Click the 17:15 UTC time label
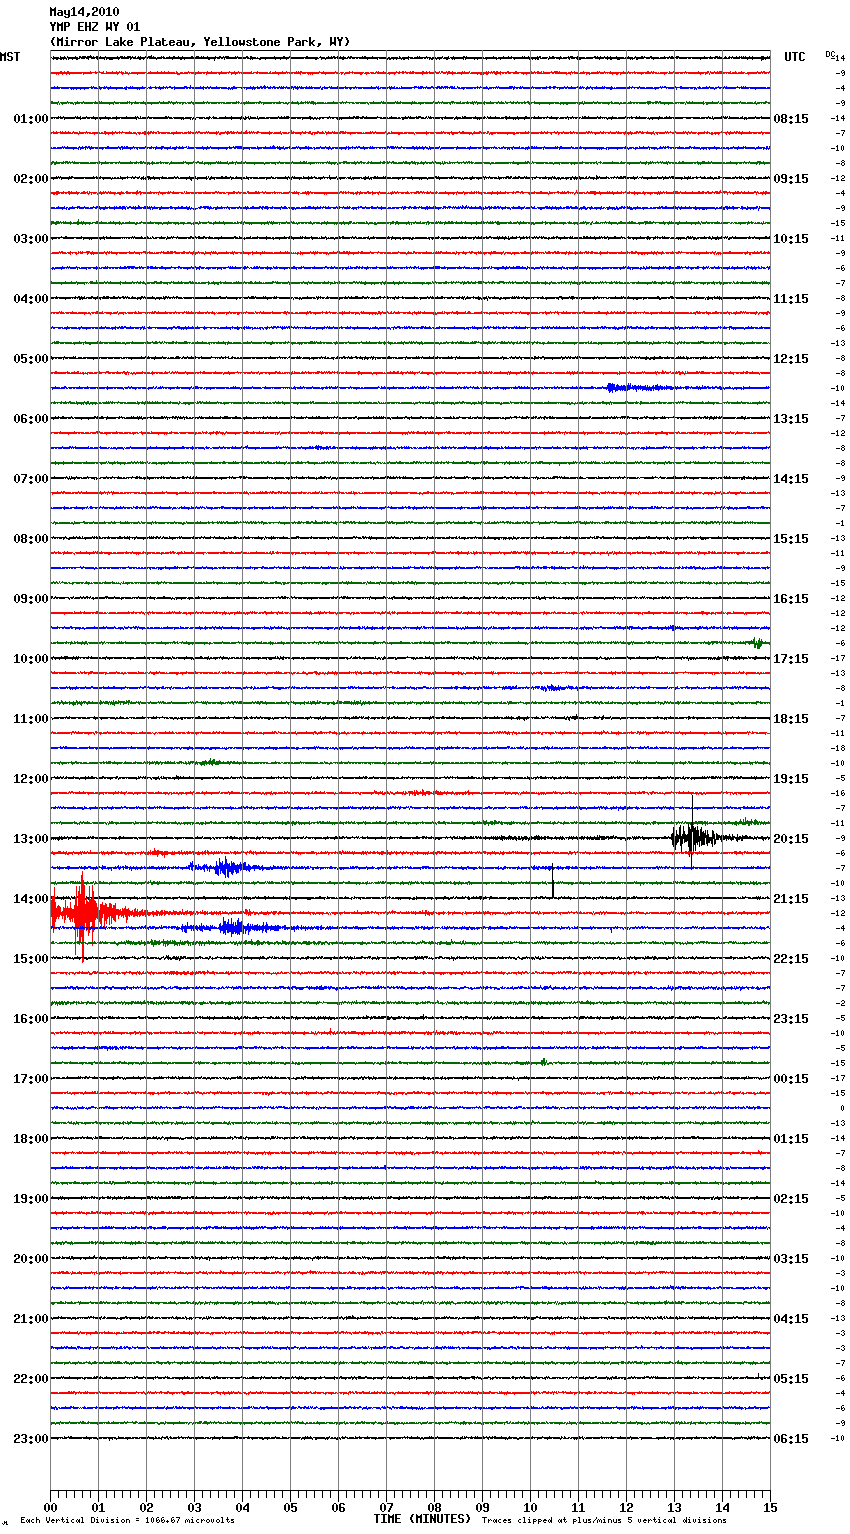Screen dimensions: 850x1534 (x=791, y=659)
